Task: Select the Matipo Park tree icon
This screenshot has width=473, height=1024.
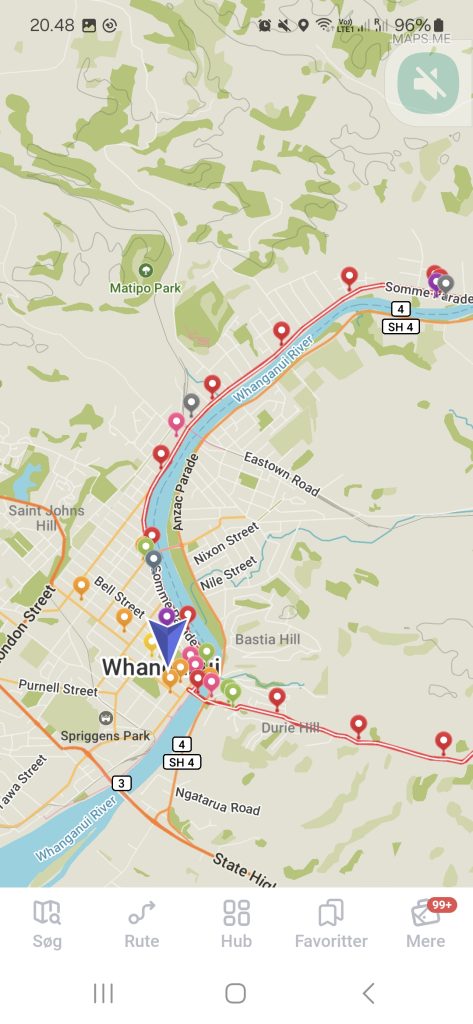Action: point(146,270)
